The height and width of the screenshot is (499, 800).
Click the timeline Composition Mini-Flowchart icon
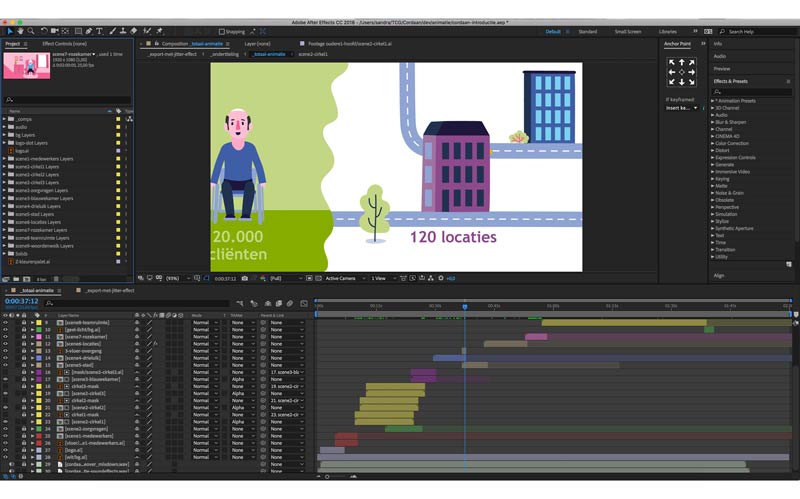point(240,304)
